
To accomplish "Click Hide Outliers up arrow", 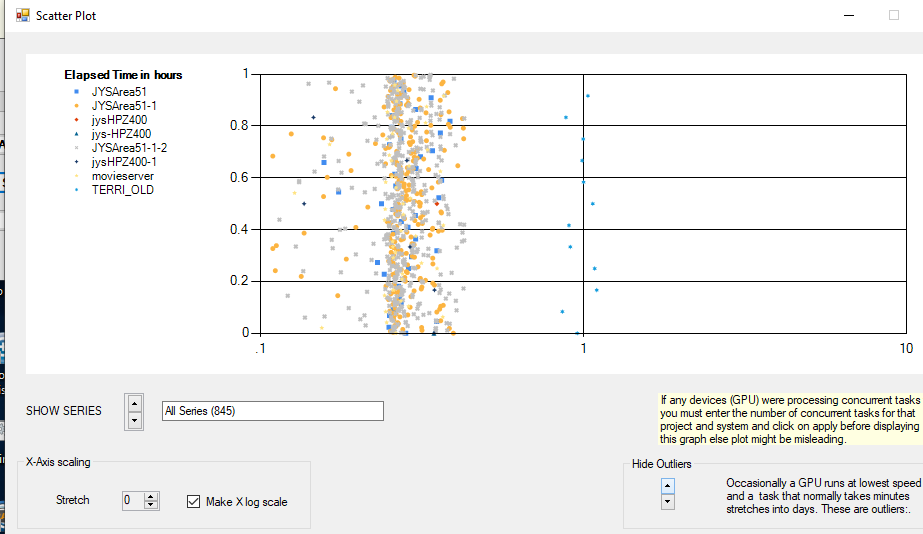I will click(x=668, y=486).
